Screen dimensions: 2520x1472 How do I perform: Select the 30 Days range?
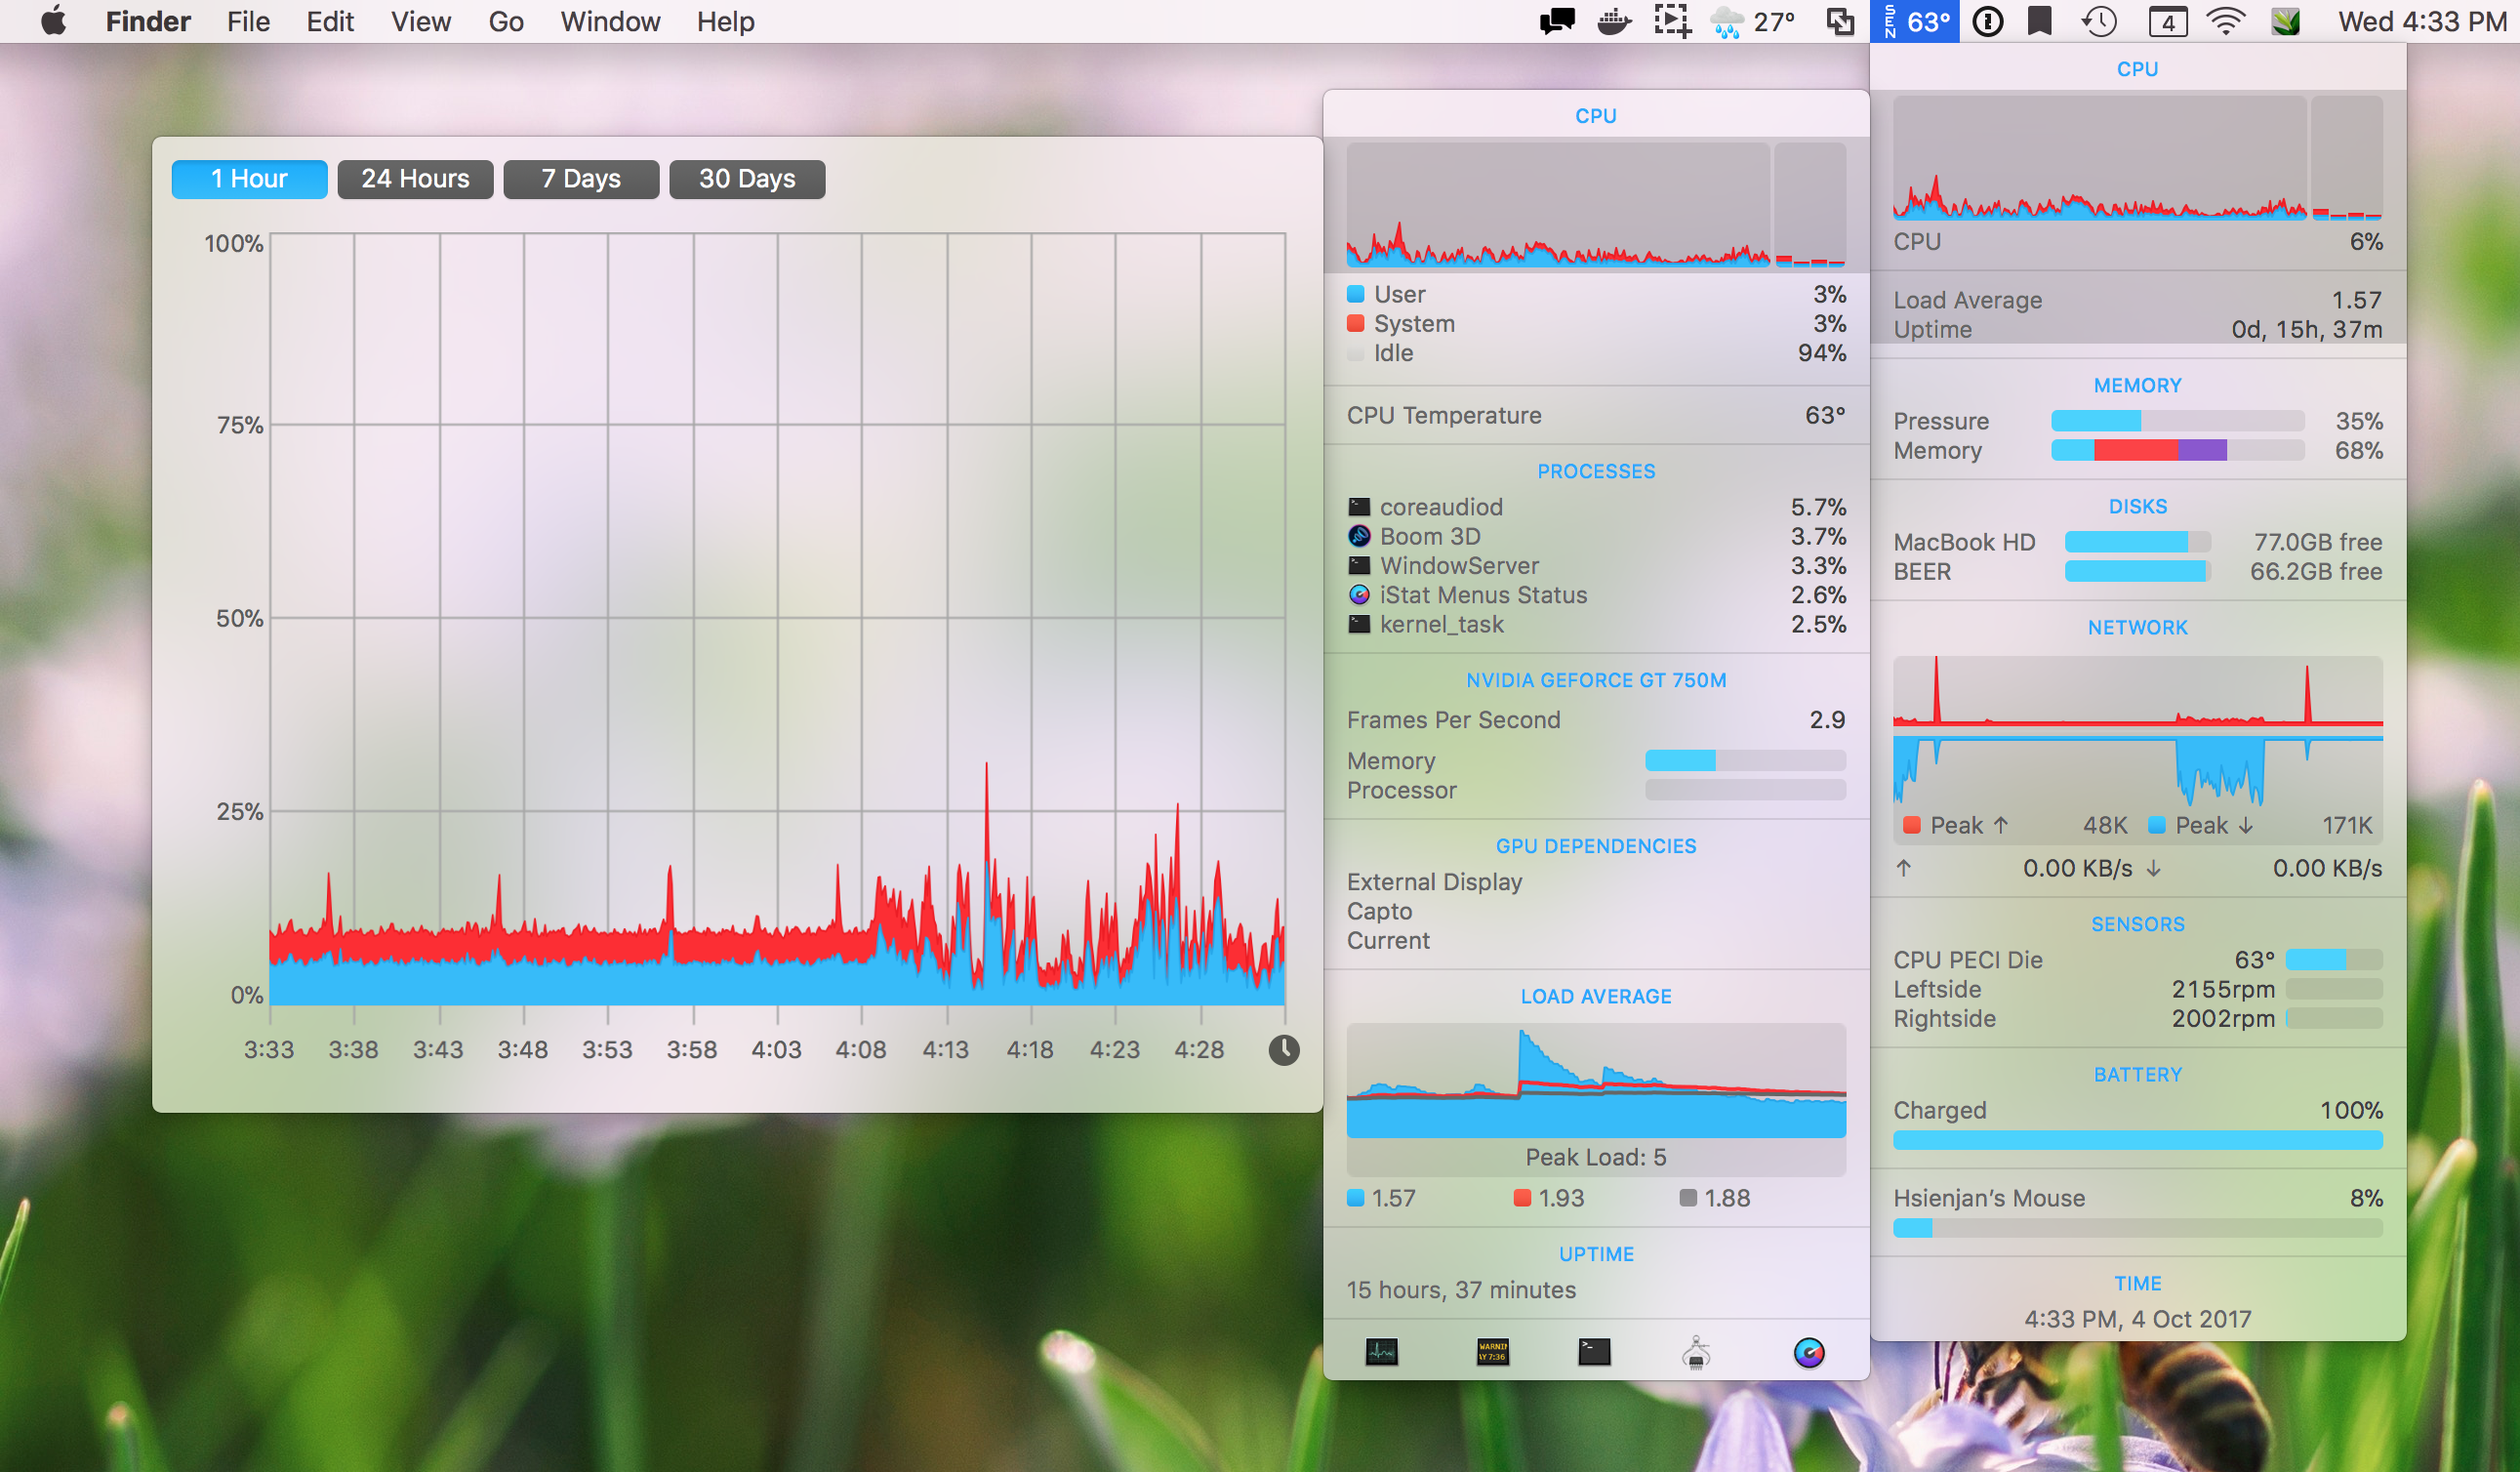[747, 179]
